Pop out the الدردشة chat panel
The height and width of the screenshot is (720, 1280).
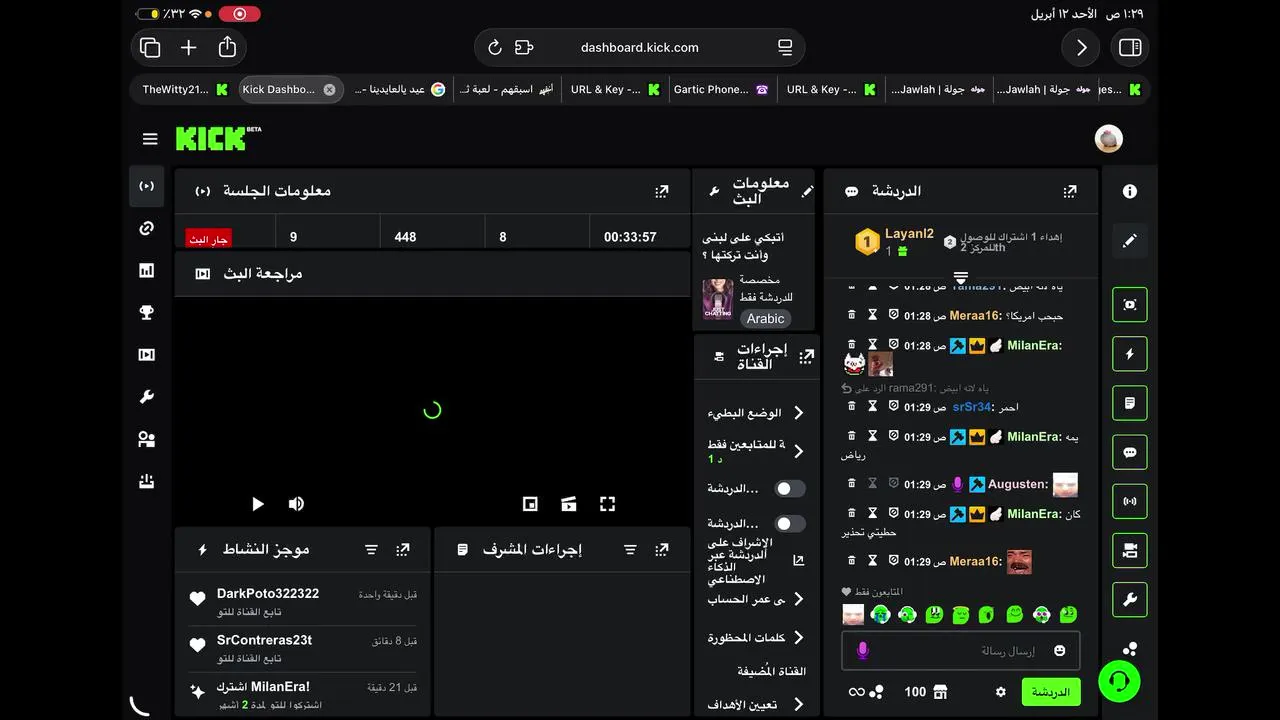(1070, 191)
